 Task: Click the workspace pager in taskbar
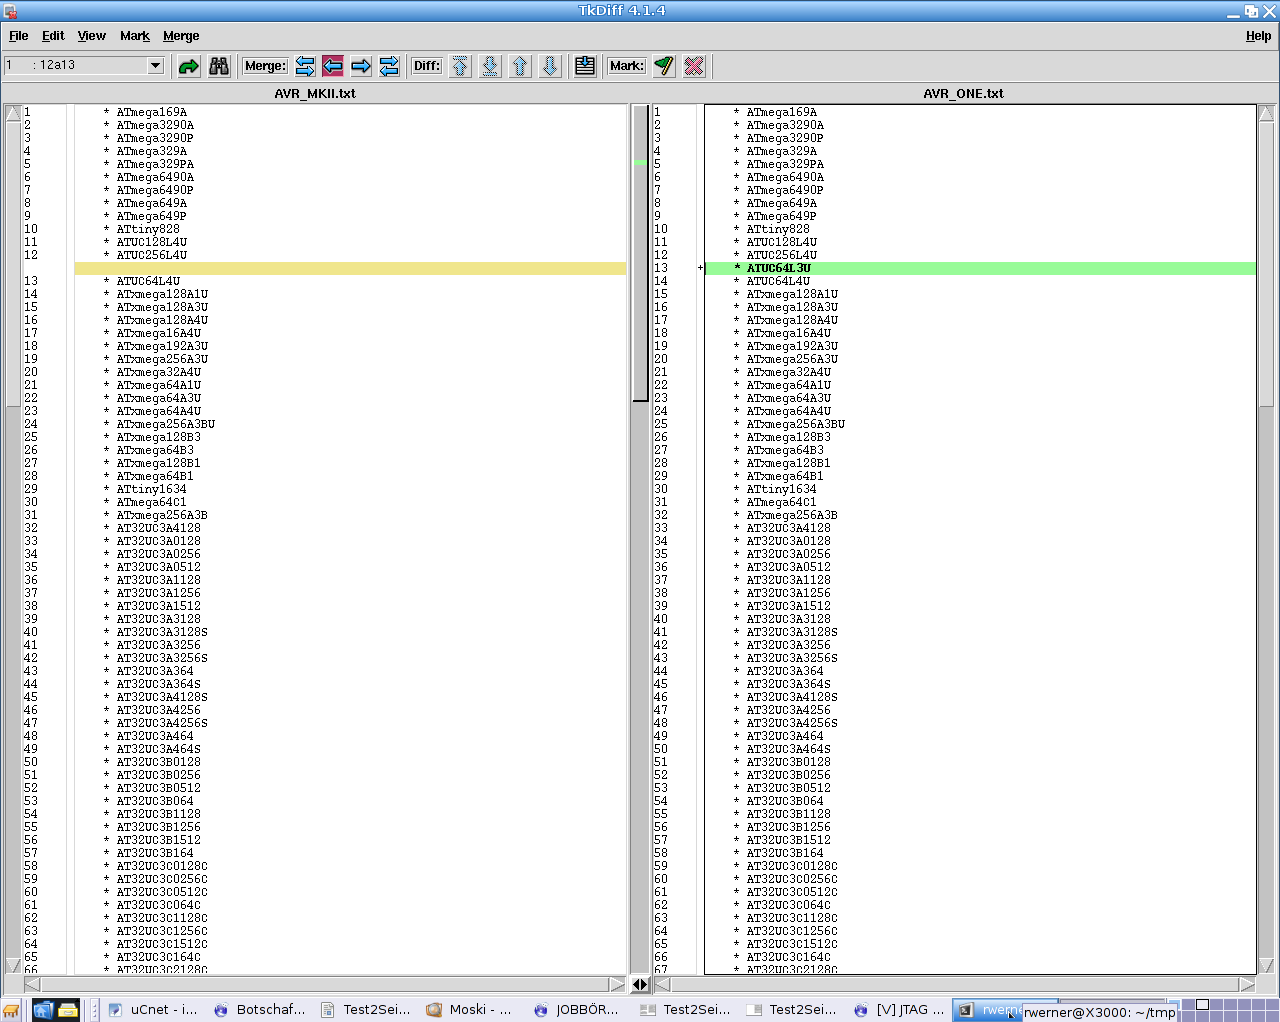click(x=1229, y=1010)
